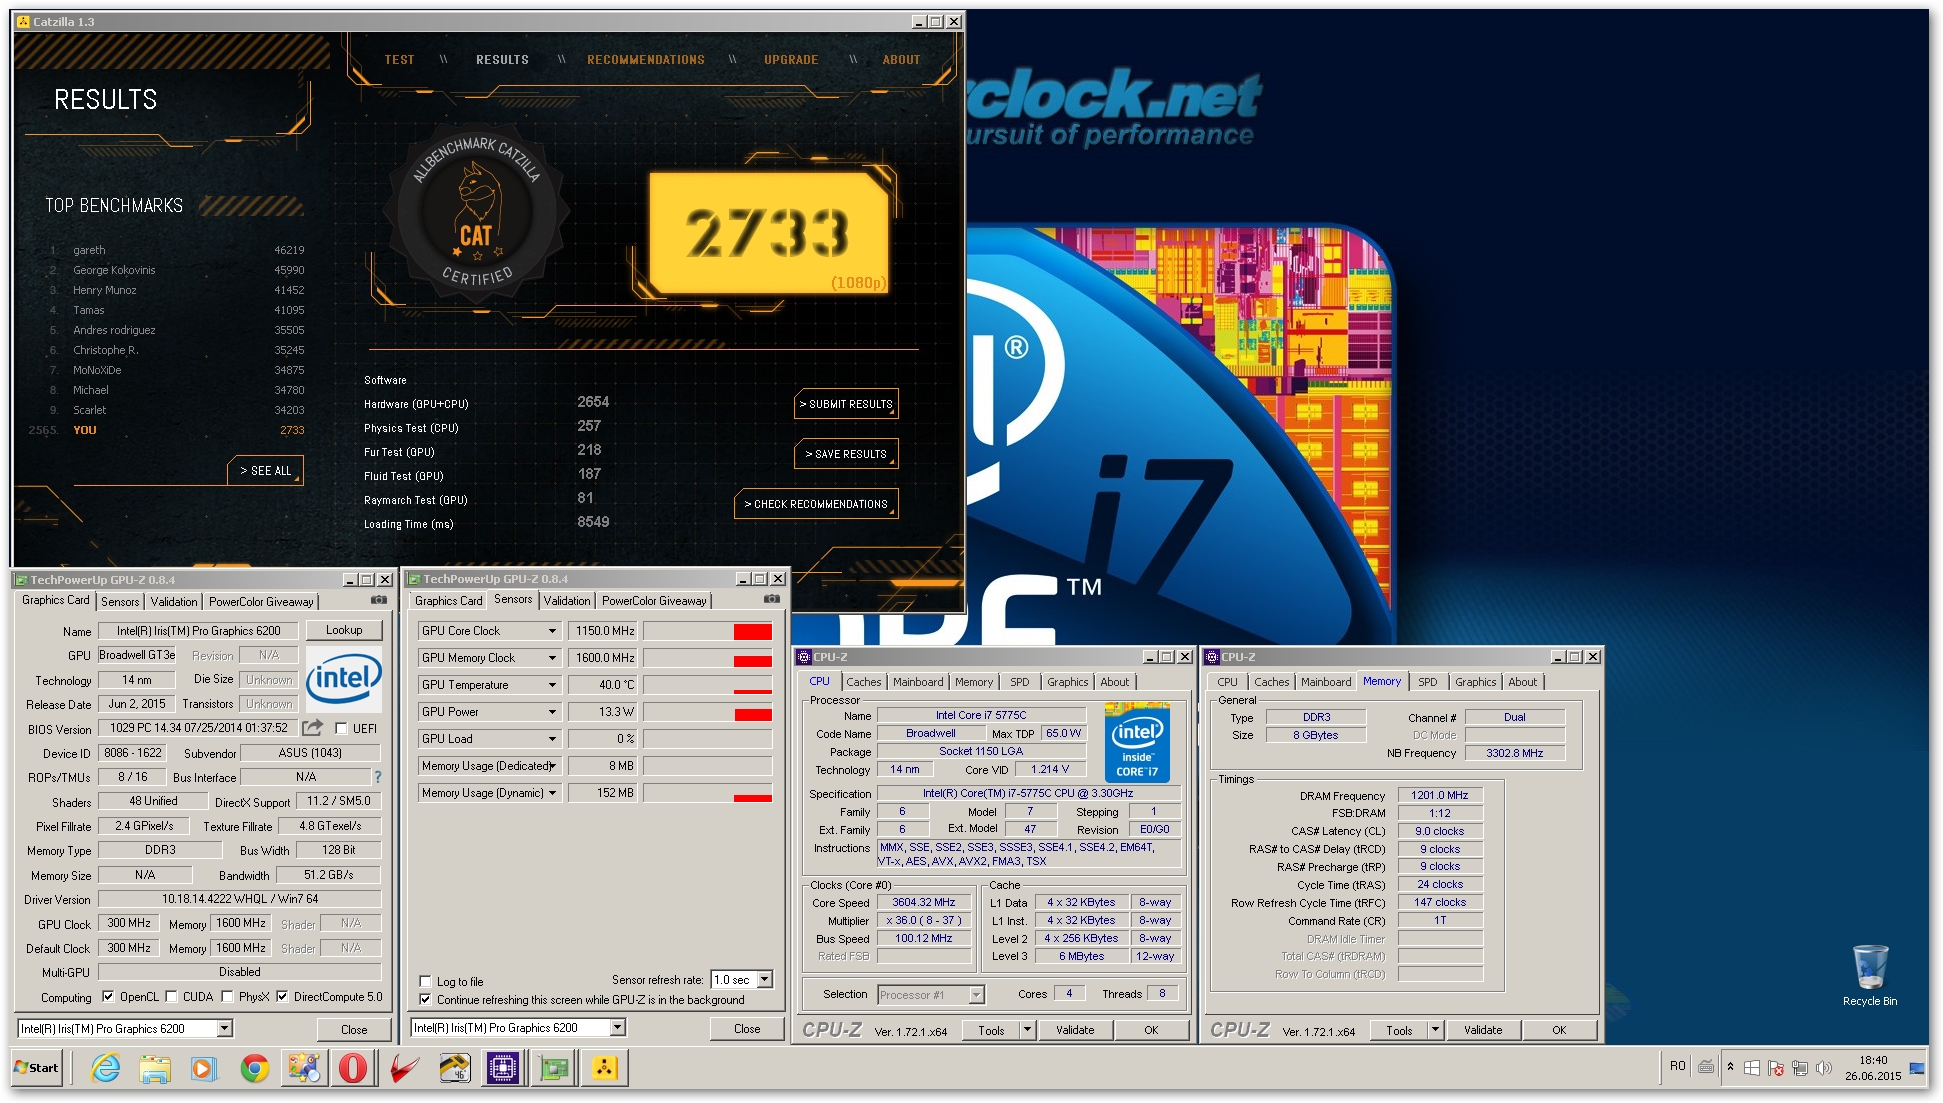Switch to the CPU-Z taskbar icon
1943x1103 pixels.
[x=503, y=1068]
